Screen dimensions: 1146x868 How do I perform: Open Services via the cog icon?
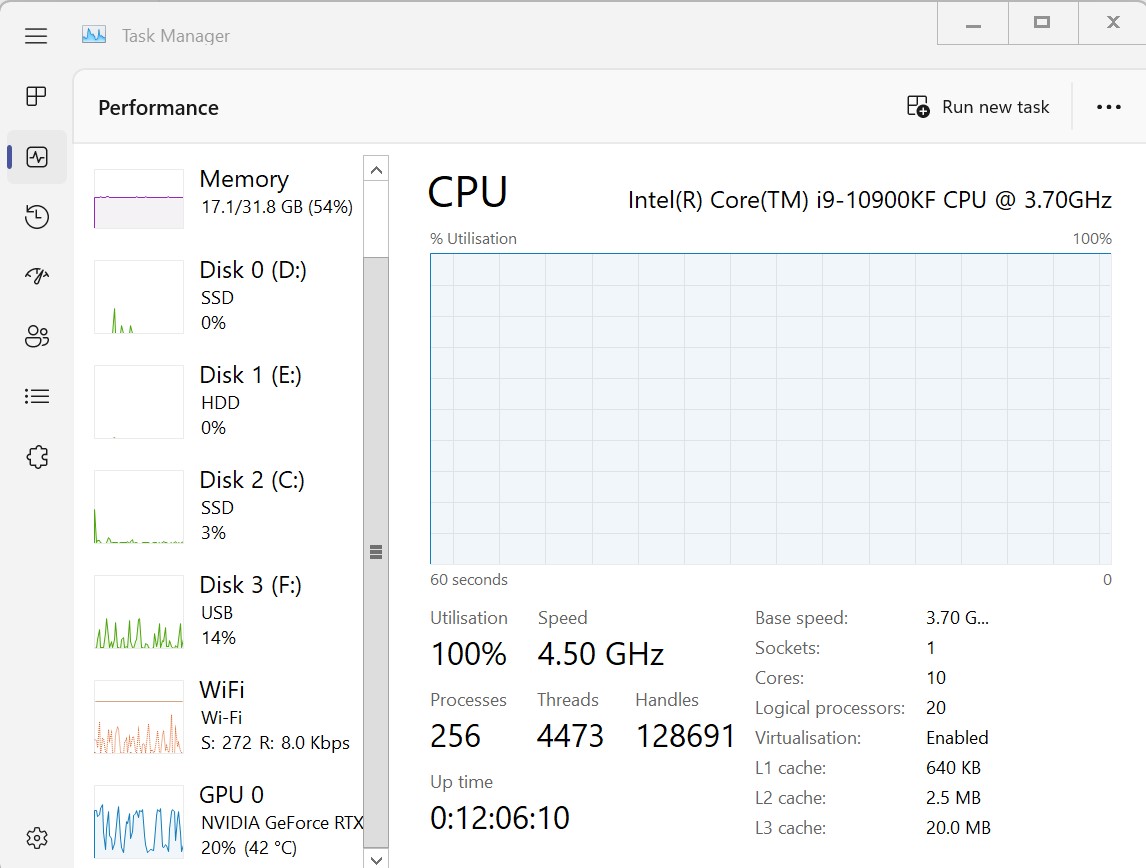click(36, 456)
